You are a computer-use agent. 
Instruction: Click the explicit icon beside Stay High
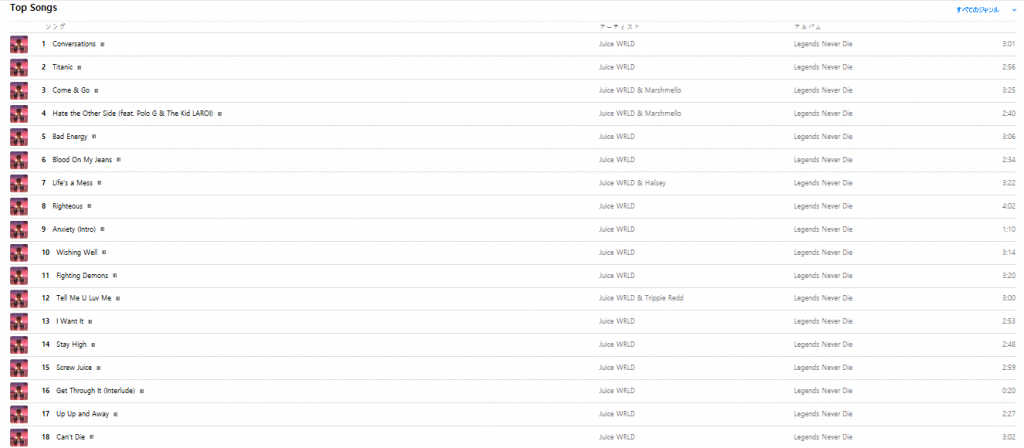click(93, 344)
